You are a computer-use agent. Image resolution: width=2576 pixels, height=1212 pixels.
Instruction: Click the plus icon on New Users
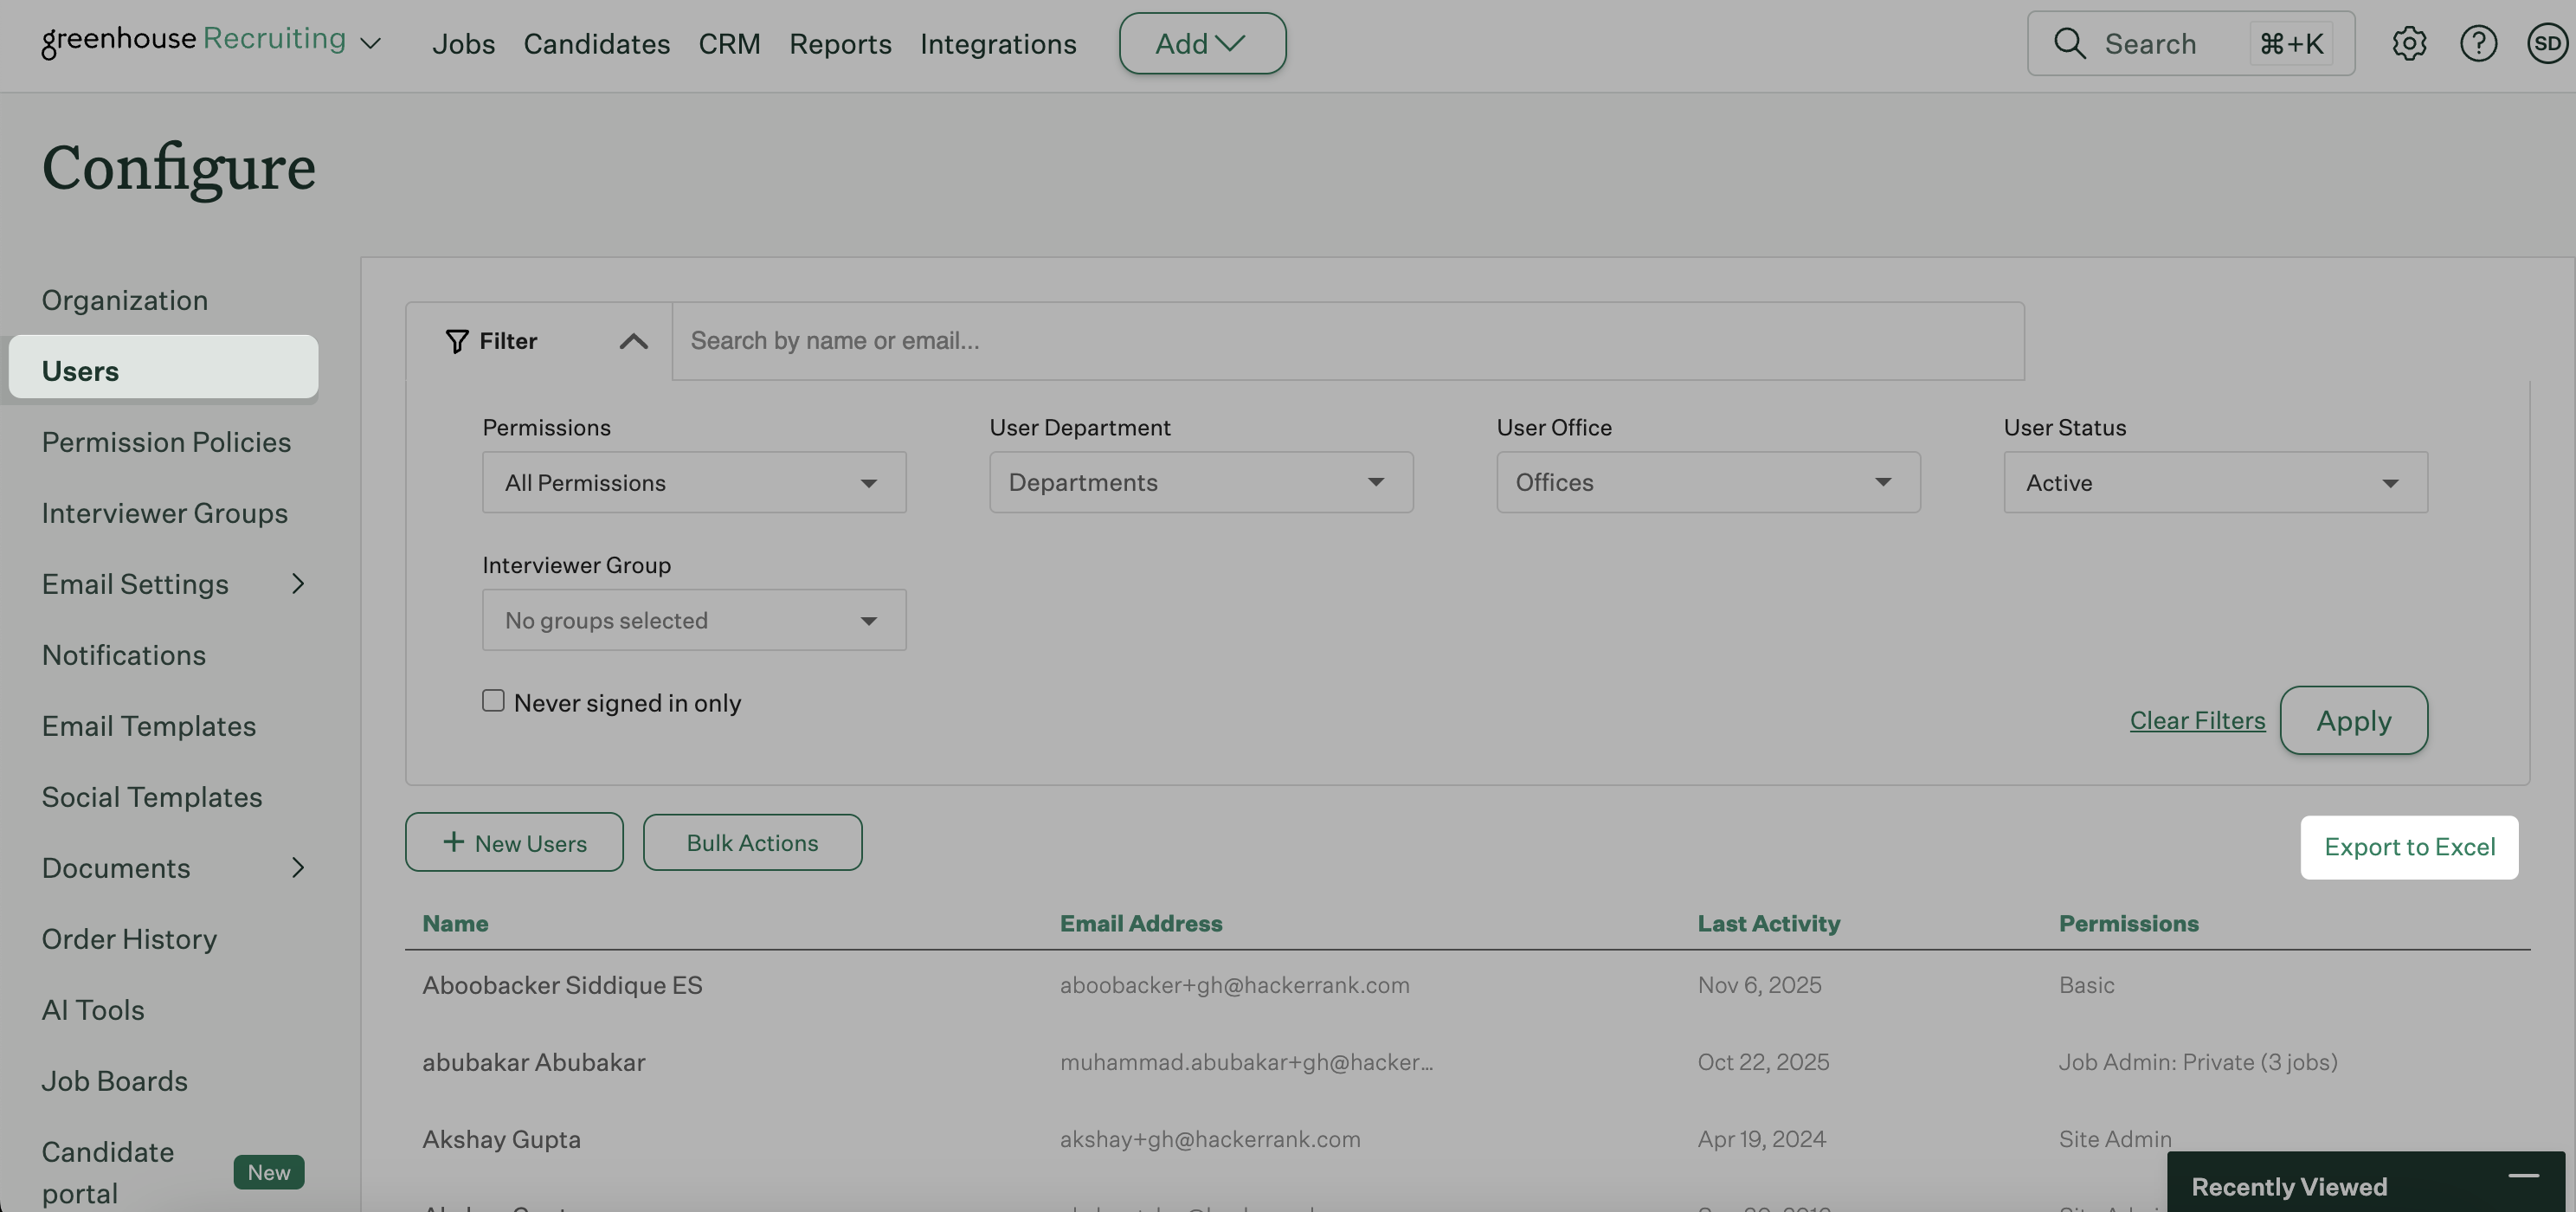[x=453, y=842]
